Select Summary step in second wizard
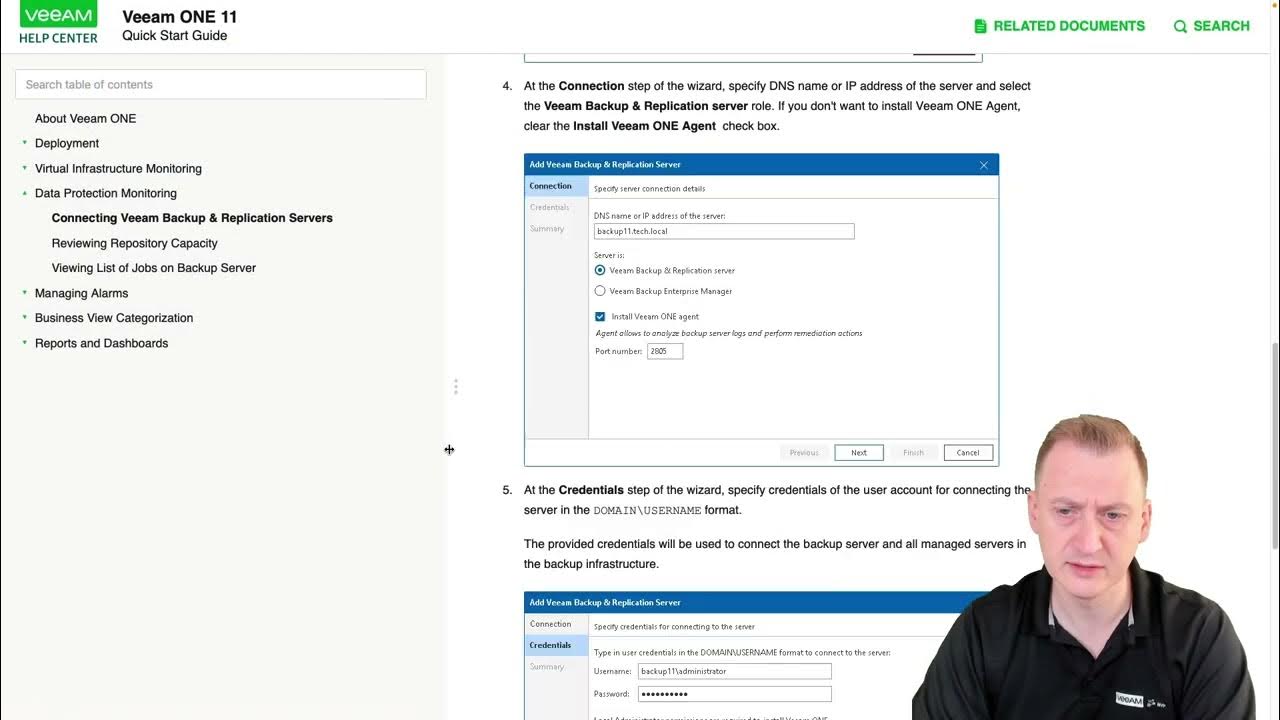 click(547, 667)
